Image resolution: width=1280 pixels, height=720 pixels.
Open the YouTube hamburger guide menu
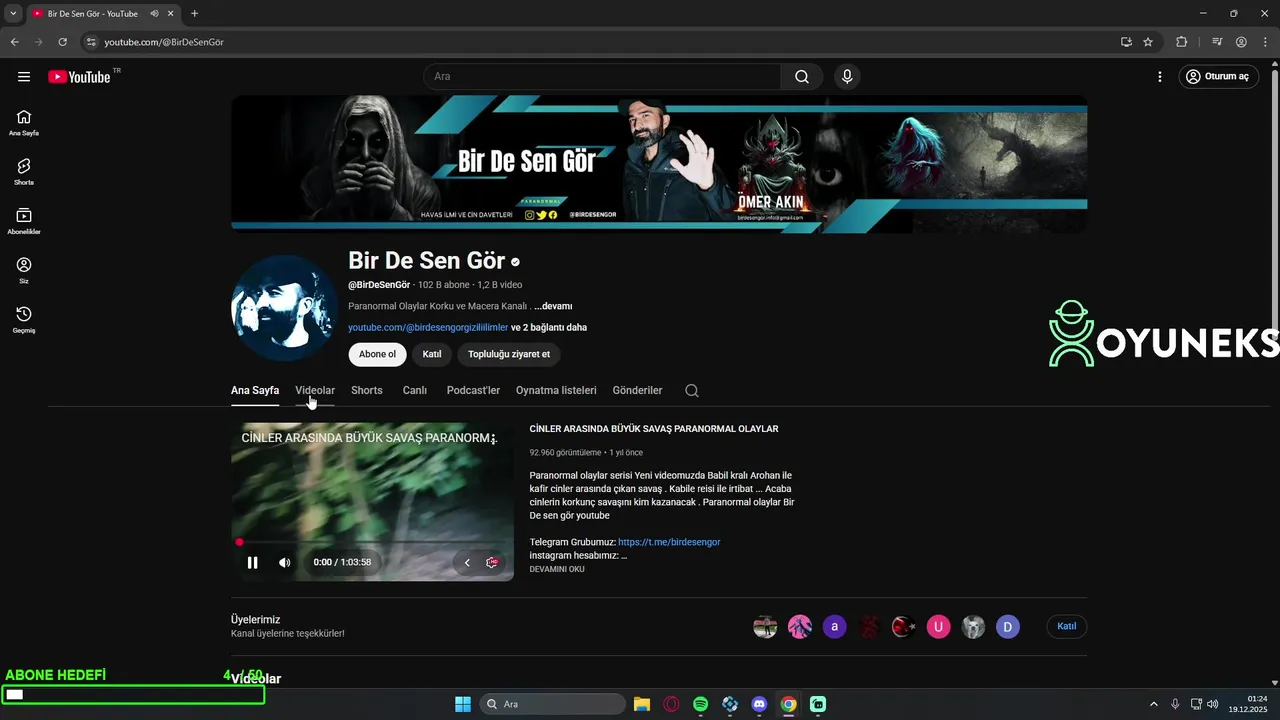[x=24, y=77]
